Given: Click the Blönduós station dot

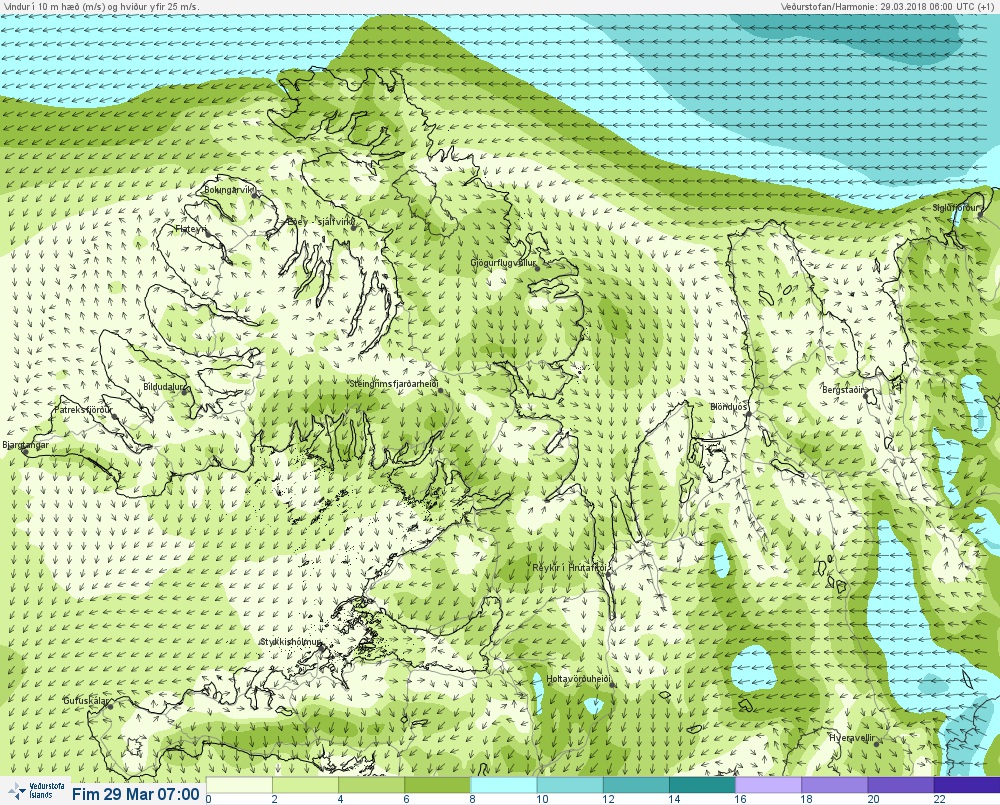Looking at the screenshot, I should (x=749, y=413).
